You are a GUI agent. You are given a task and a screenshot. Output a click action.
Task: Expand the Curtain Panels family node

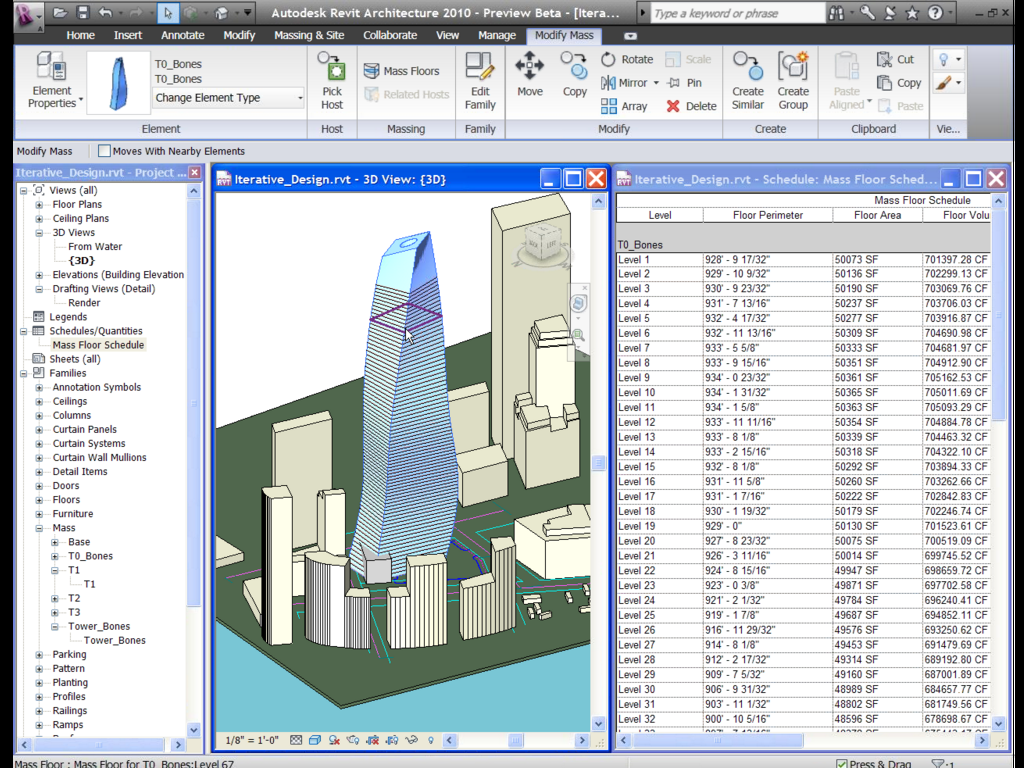pos(39,429)
